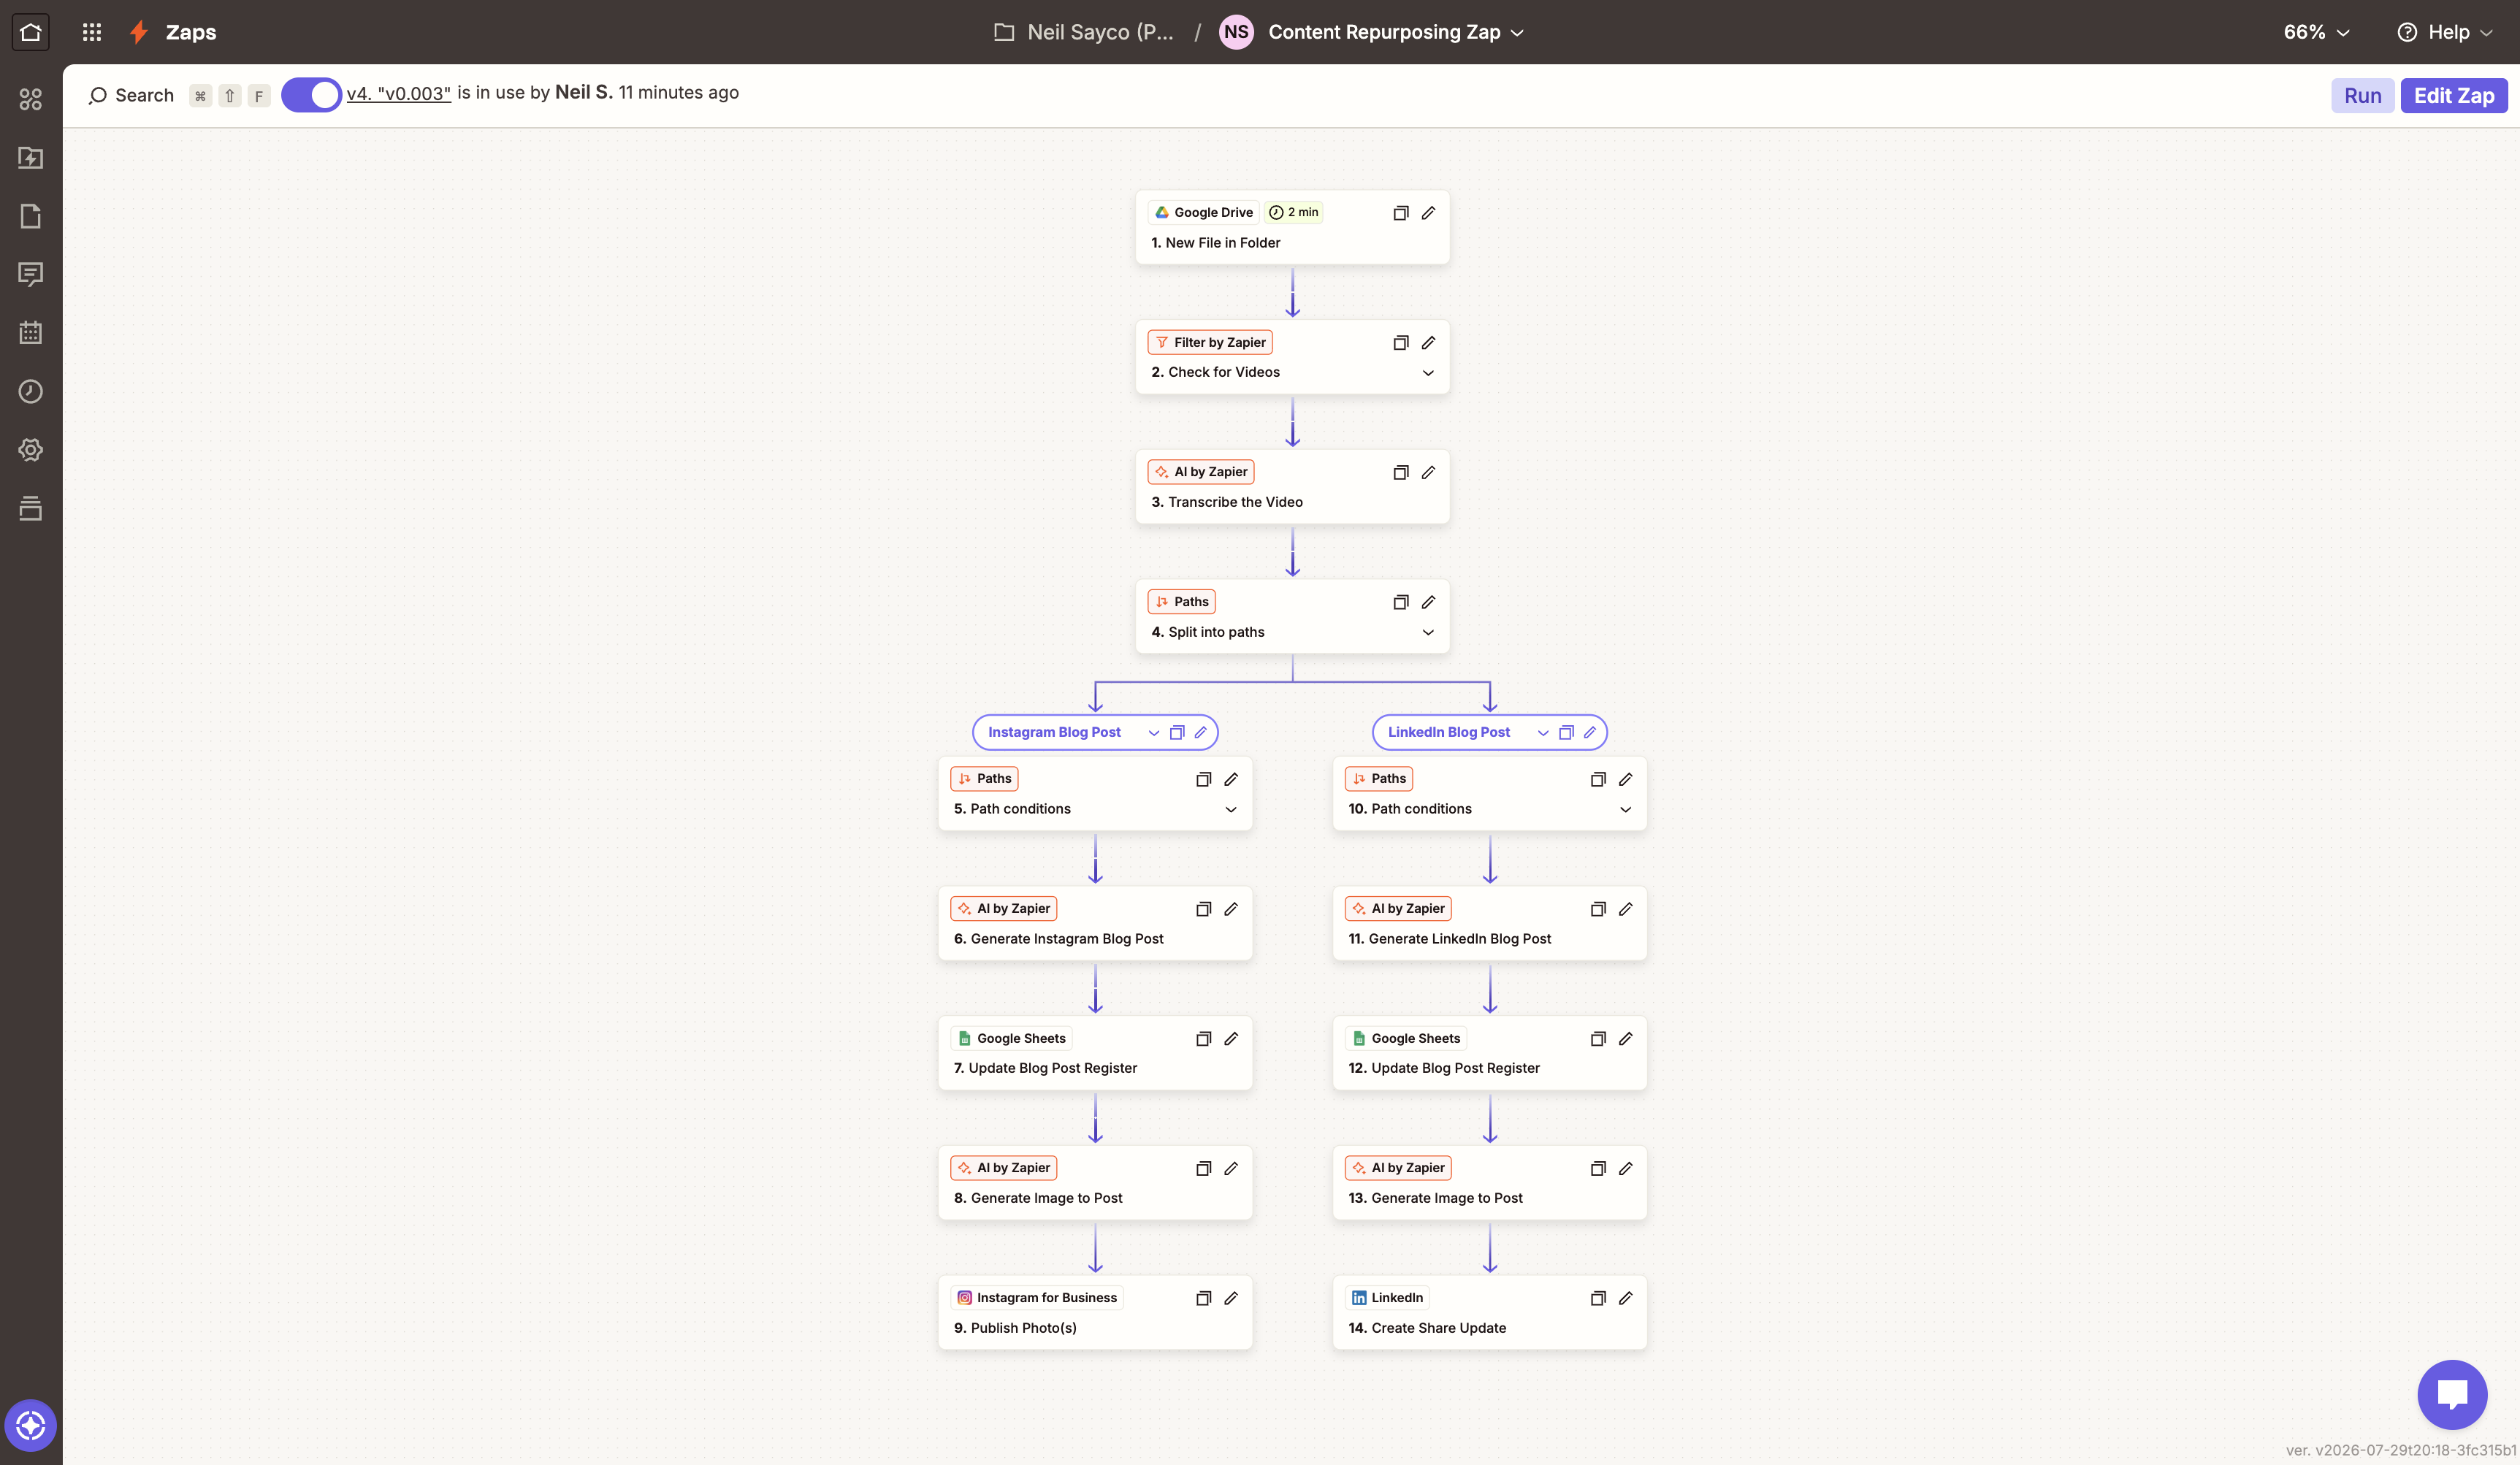Duplicate step 7 Update Blog Post Register
The image size is (2520, 1465).
[x=1203, y=1039]
